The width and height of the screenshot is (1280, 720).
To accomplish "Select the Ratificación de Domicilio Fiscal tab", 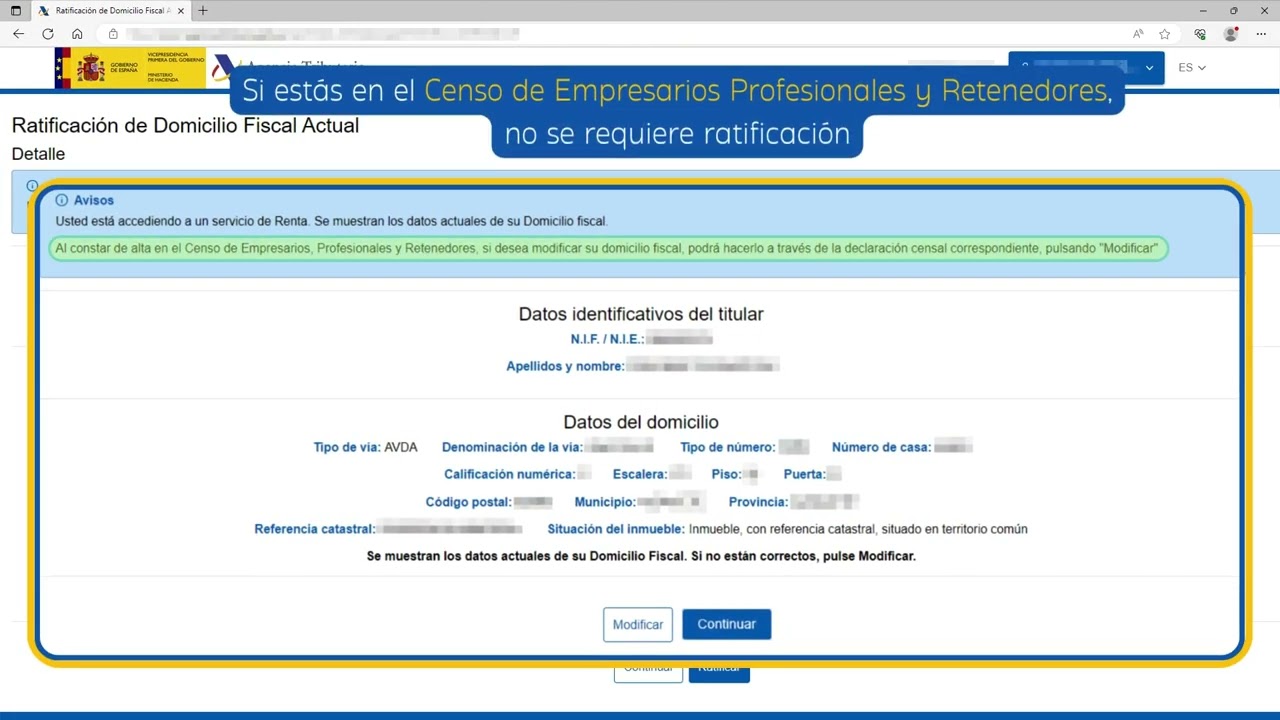I will [110, 11].
